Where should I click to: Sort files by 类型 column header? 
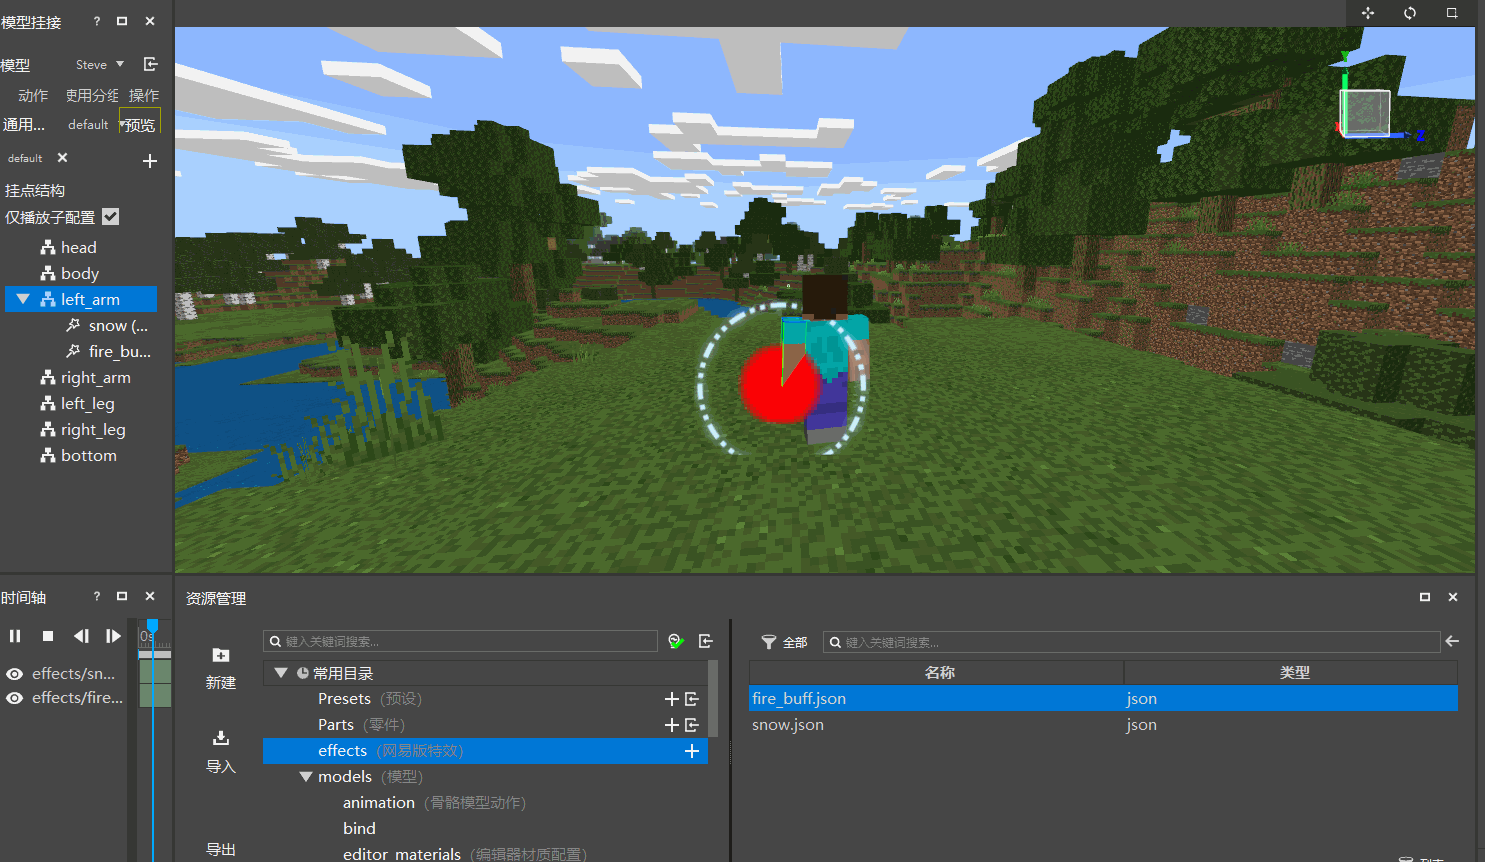(x=1292, y=672)
